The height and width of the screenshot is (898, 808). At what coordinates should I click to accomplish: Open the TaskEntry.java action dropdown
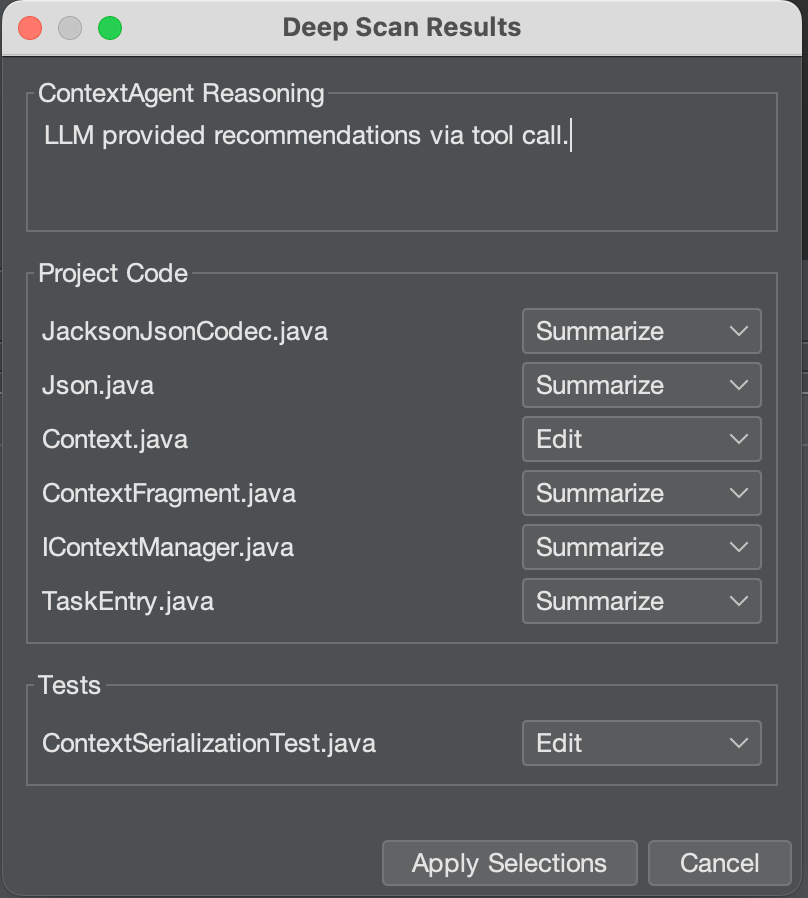(x=641, y=601)
